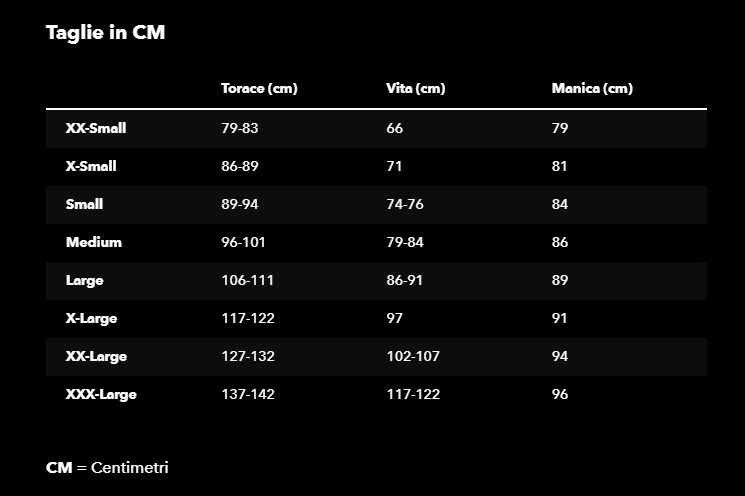This screenshot has width=745, height=496.
Task: Click the 106-111 chest value for Large
Action: (248, 280)
